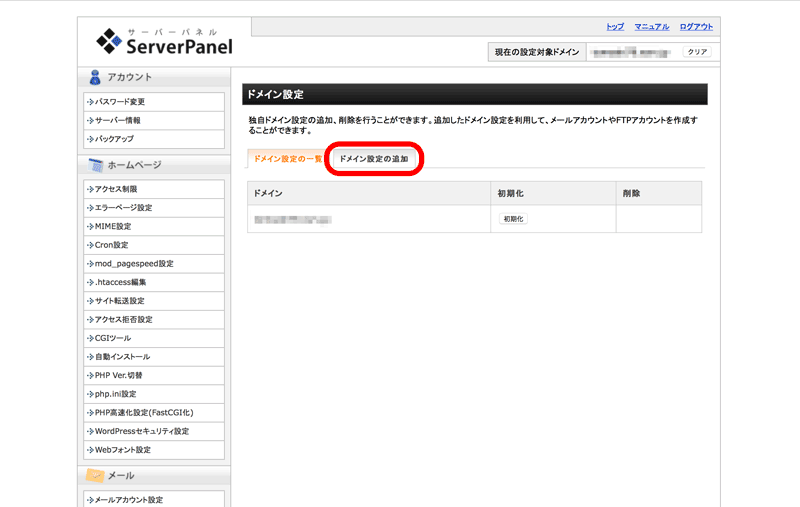Open the トップ link
This screenshot has height=507, width=800.
coord(615,27)
